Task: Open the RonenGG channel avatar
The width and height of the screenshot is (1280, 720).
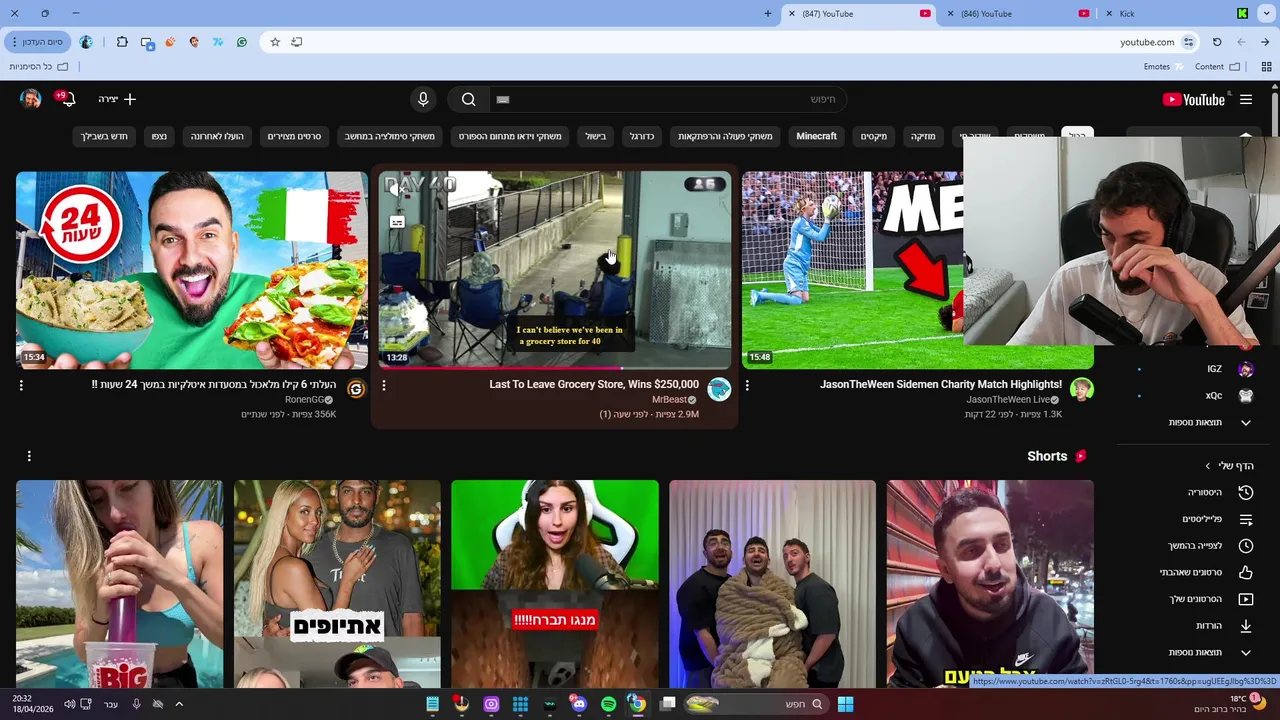Action: (356, 390)
